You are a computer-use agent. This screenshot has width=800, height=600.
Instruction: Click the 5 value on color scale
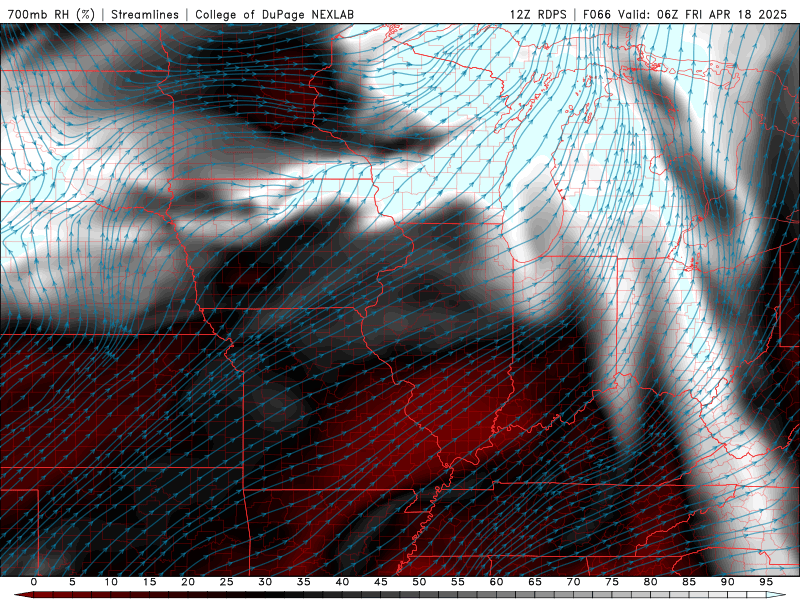72,582
